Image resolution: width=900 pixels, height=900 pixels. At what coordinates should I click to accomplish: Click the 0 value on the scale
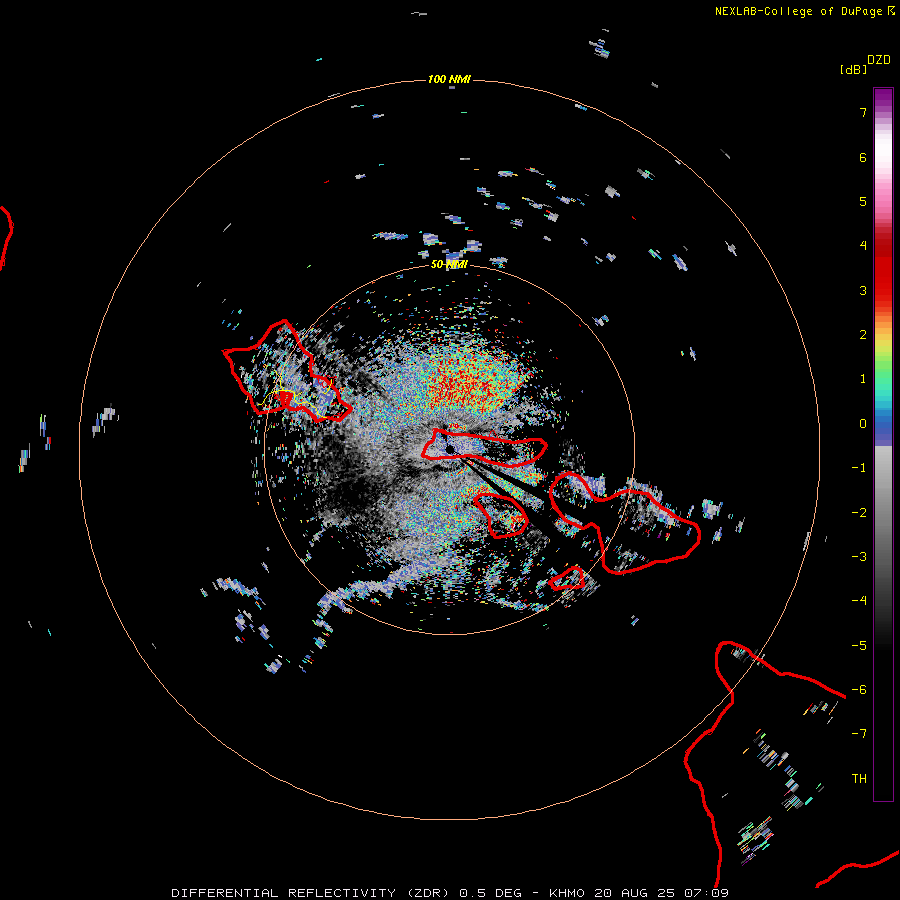tap(863, 424)
